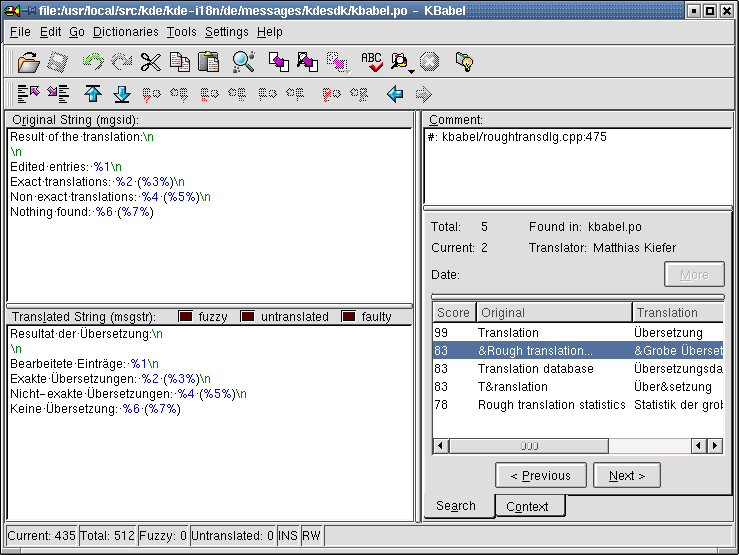This screenshot has width=739, height=555.
Task: Click the disabled dotted copy icon
Action: pos(337,62)
